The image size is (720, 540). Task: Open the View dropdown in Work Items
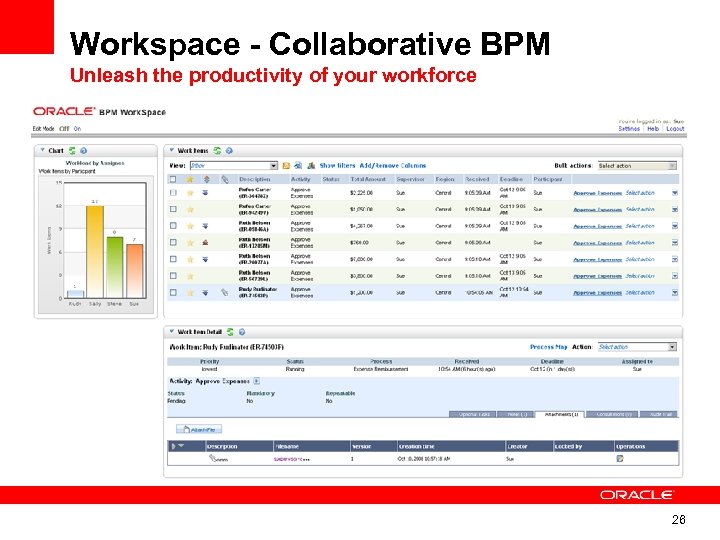click(x=234, y=166)
